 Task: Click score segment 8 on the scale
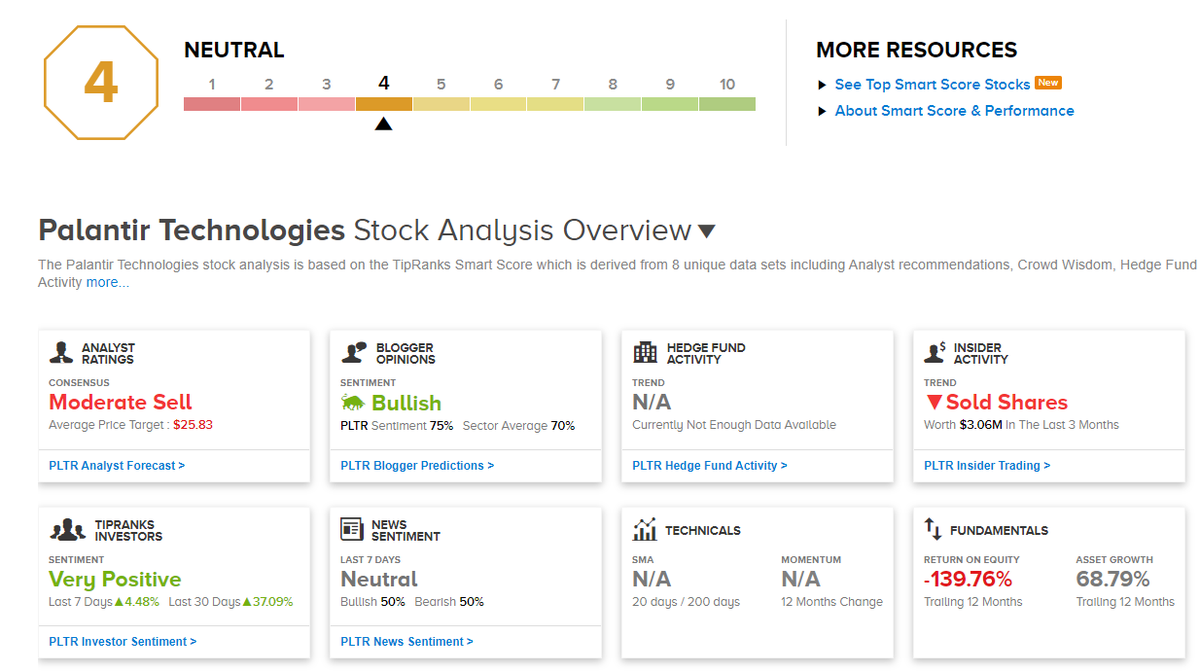(x=613, y=104)
